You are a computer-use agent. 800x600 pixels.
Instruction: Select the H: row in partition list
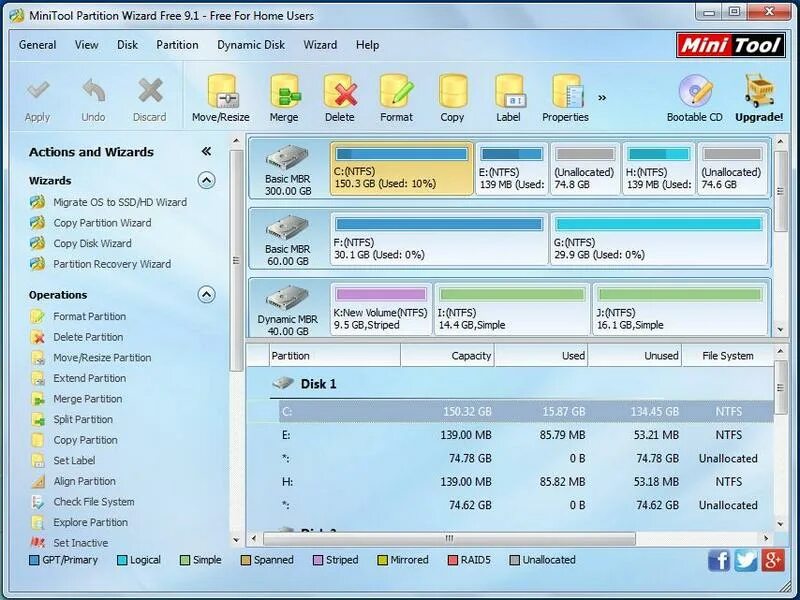[x=526, y=482]
